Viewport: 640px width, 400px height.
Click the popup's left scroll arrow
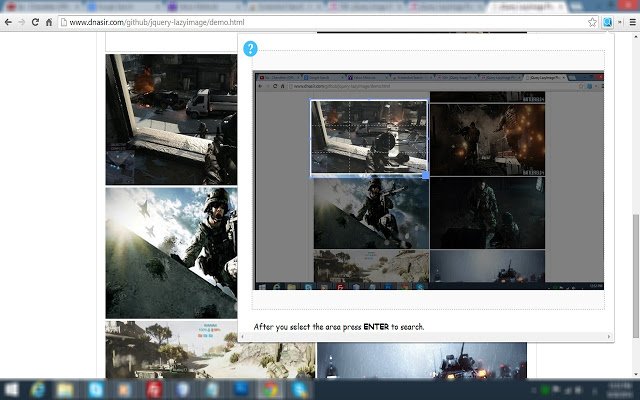242,337
